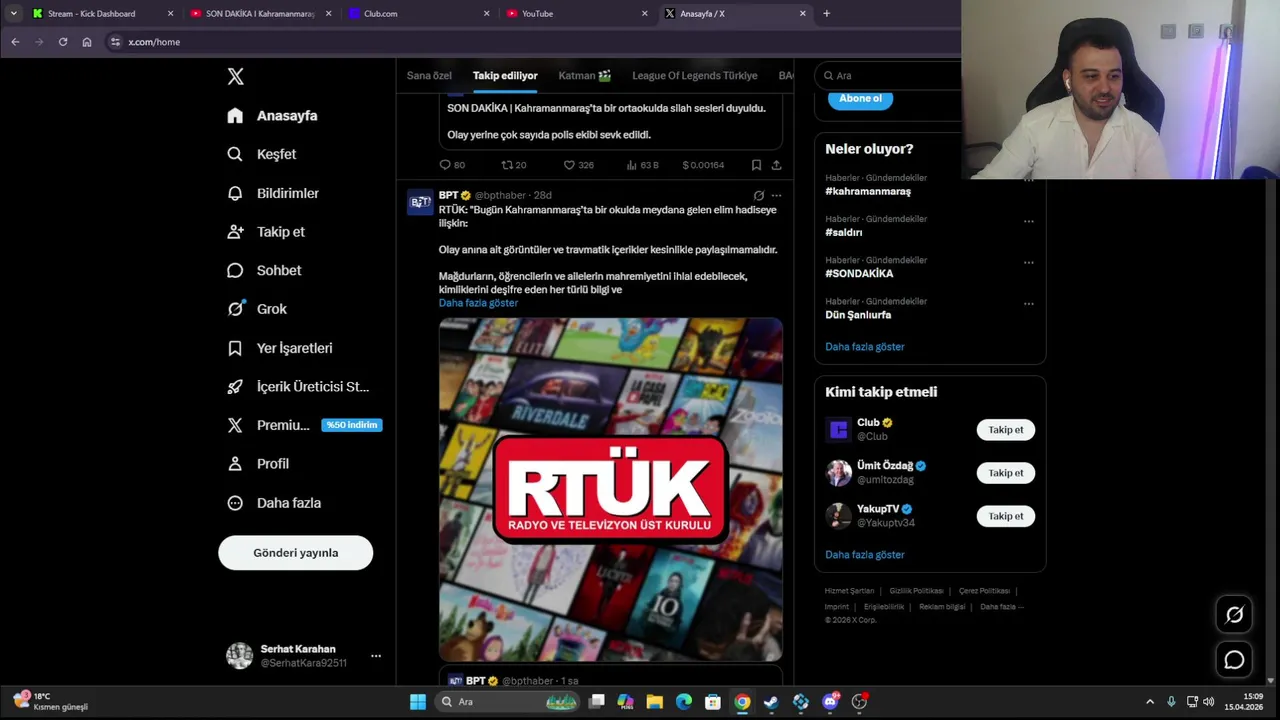Screen dimensions: 1280x720
Task: Share the SON DAKİKA post
Action: click(776, 165)
